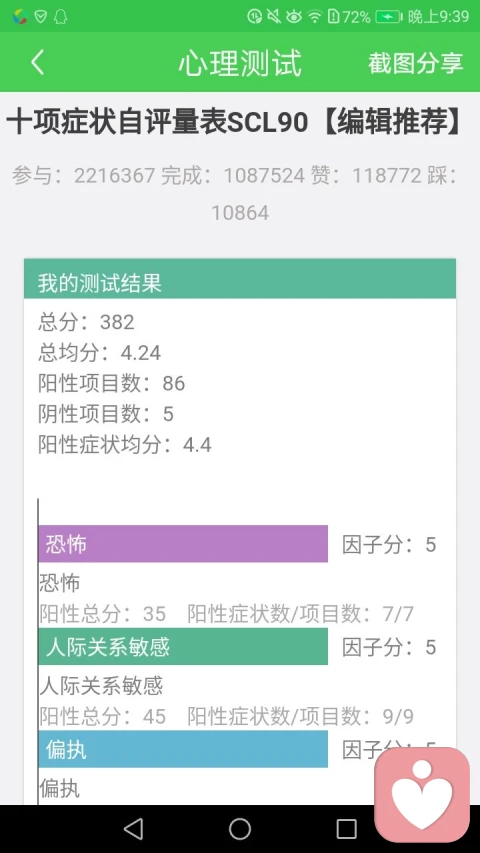
Task: Tap the blue 偏执 factor bar
Action: 183,749
